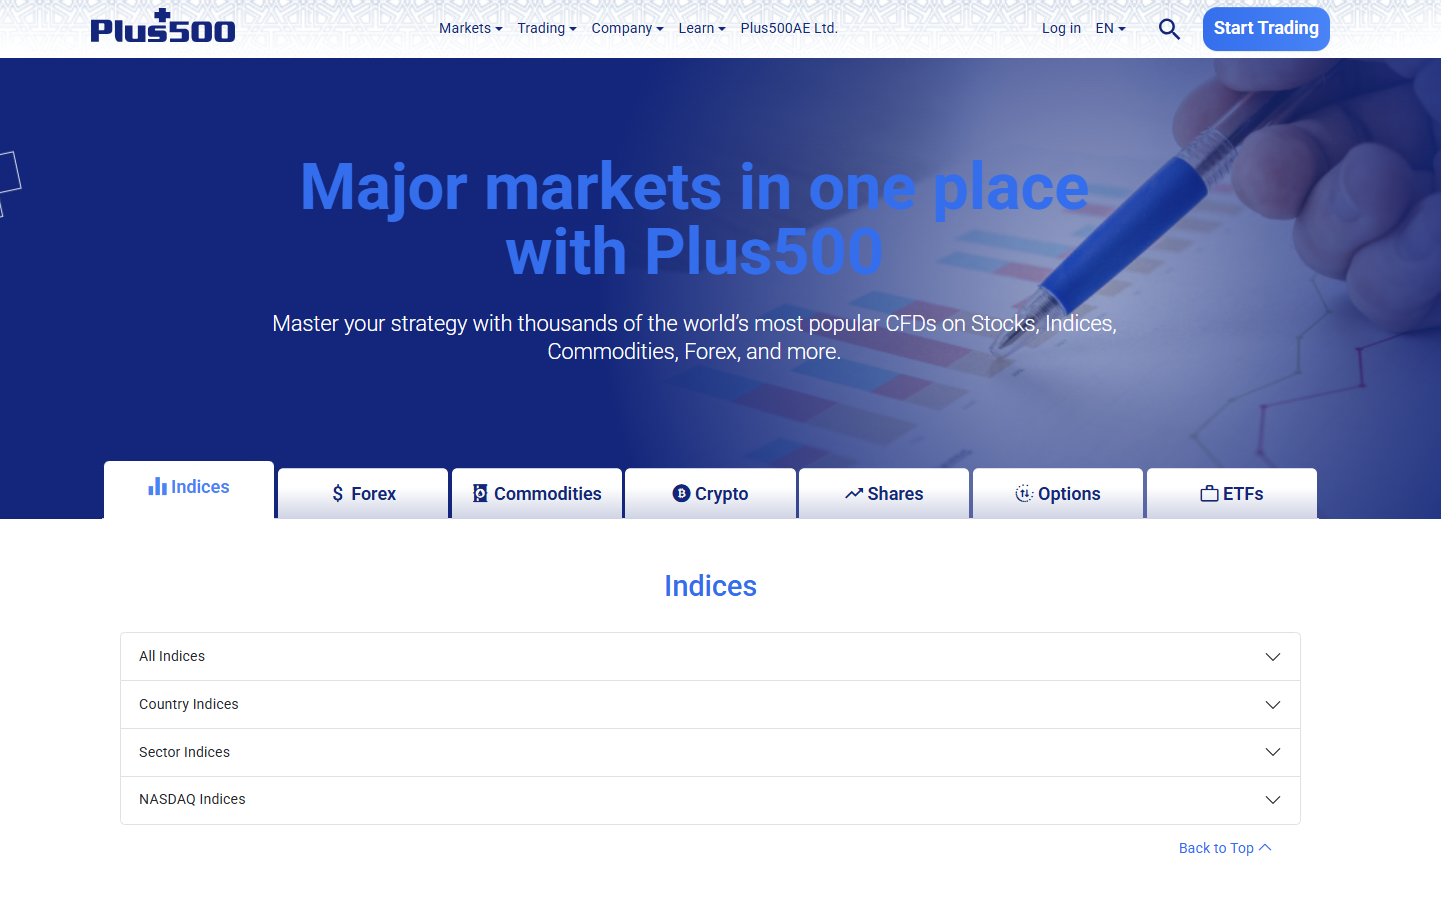Switch to the Indices tab

189,489
